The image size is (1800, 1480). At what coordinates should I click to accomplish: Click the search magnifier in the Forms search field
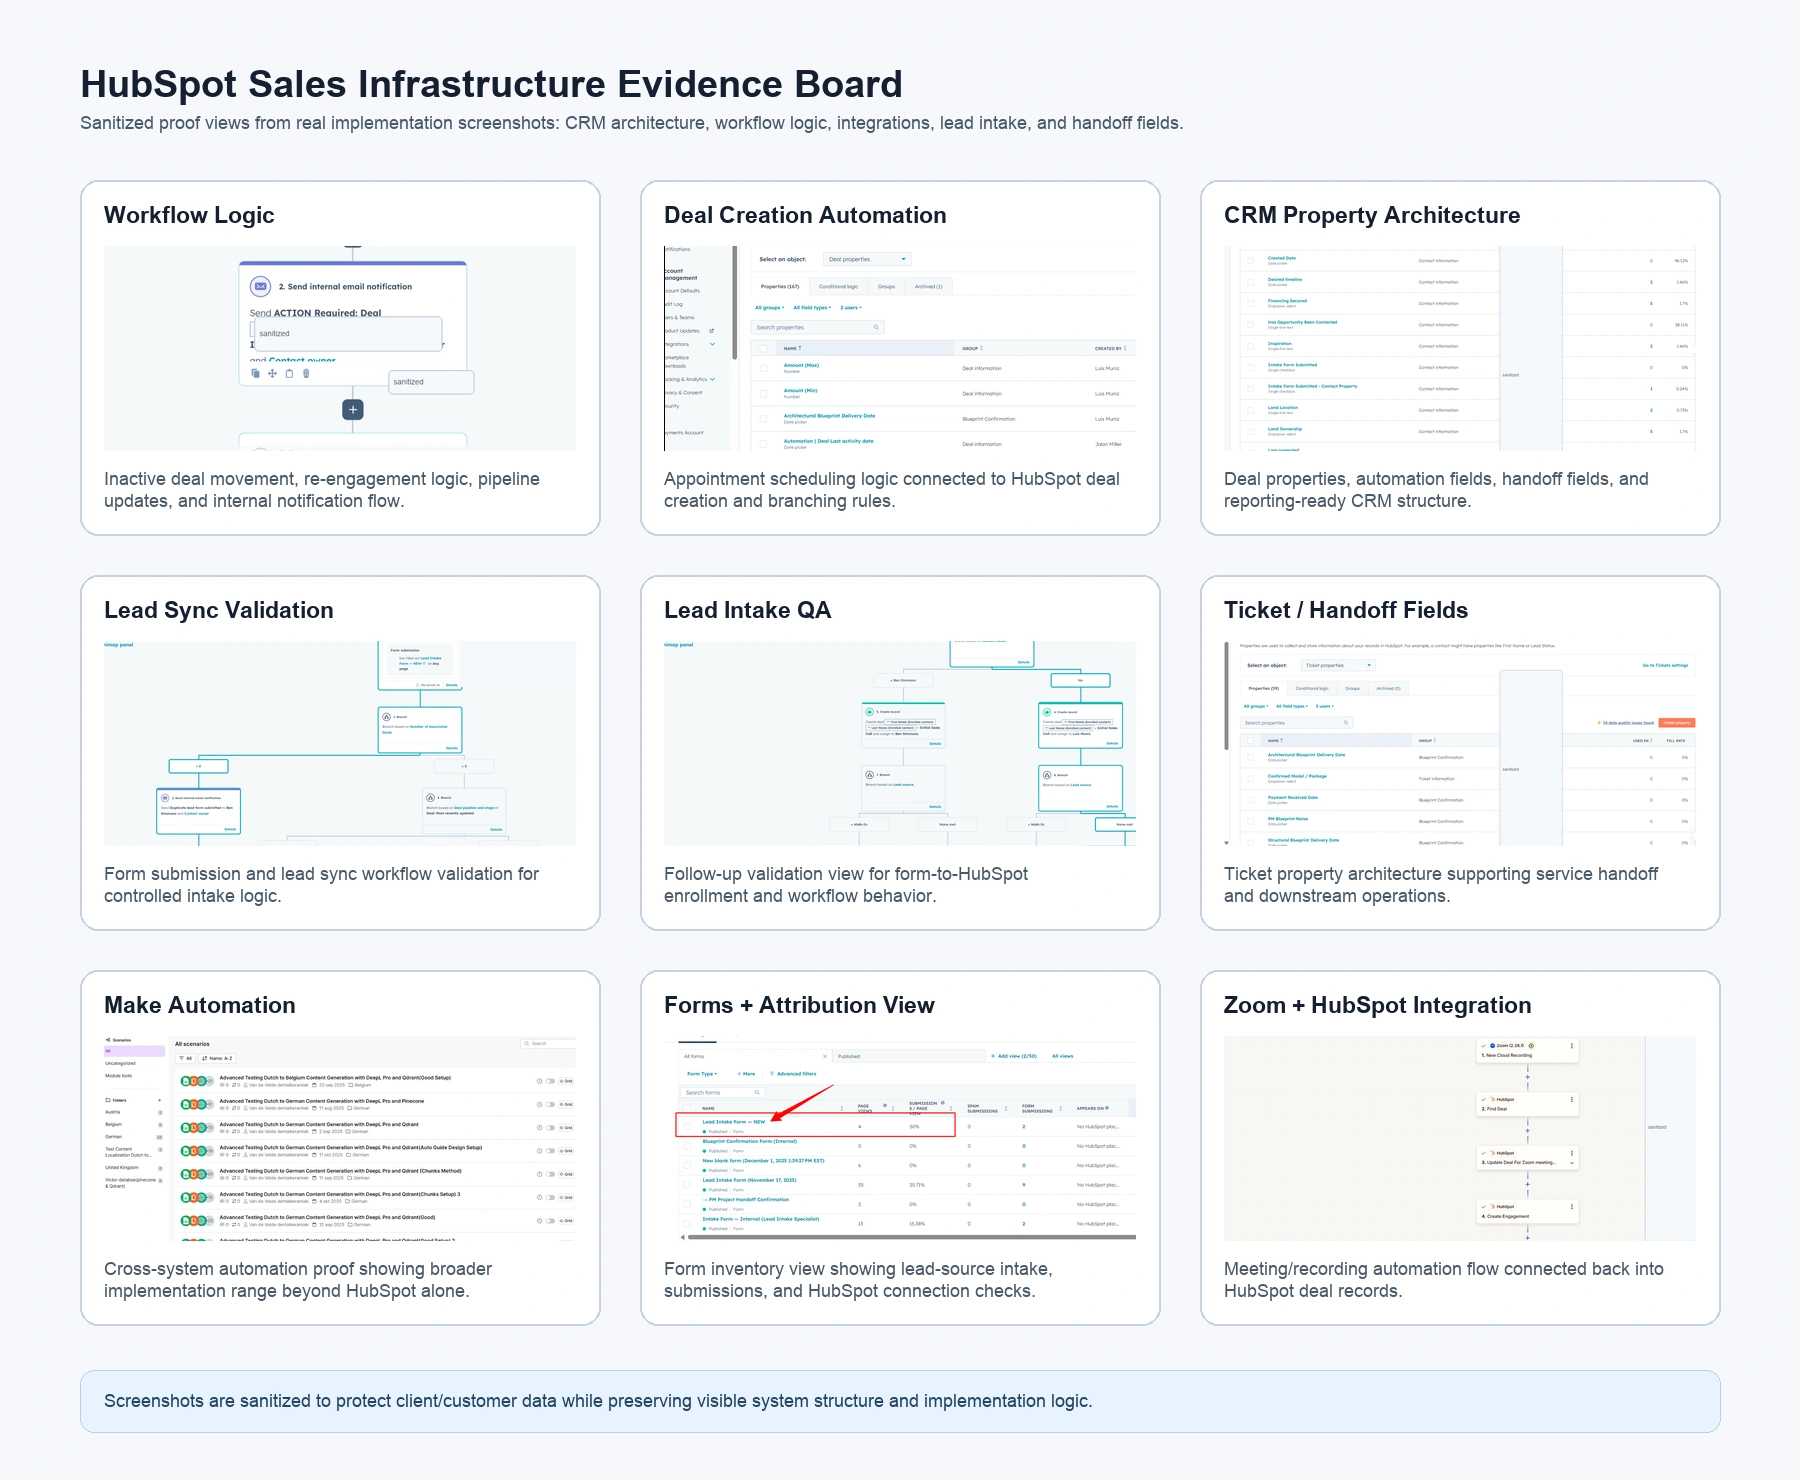757,1092
